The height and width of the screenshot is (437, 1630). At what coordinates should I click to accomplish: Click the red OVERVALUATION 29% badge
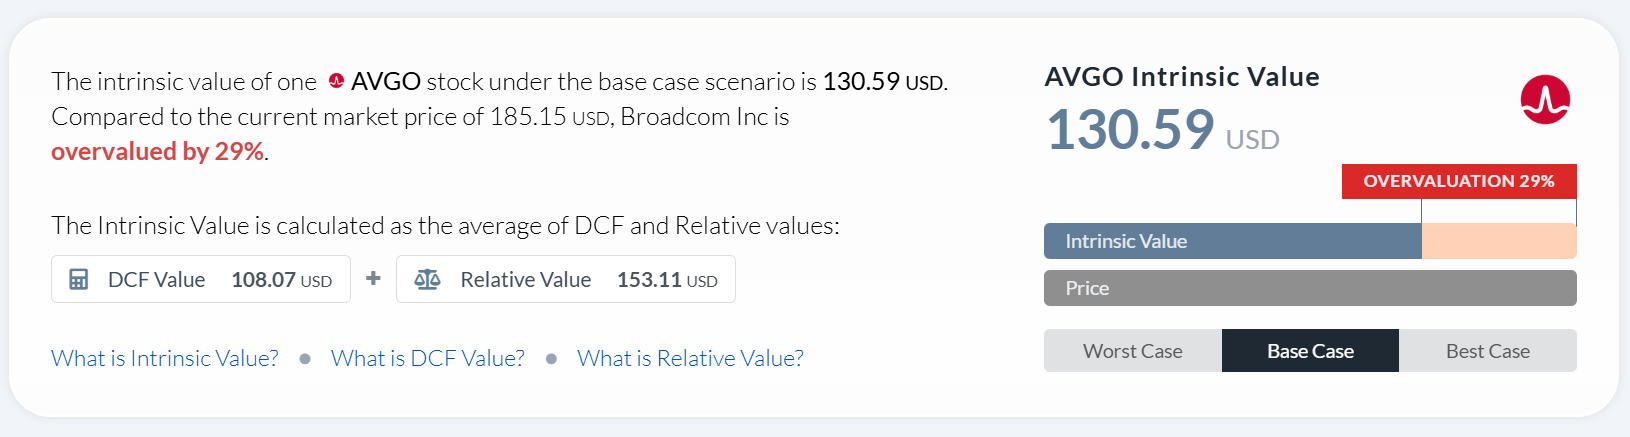pos(1459,181)
